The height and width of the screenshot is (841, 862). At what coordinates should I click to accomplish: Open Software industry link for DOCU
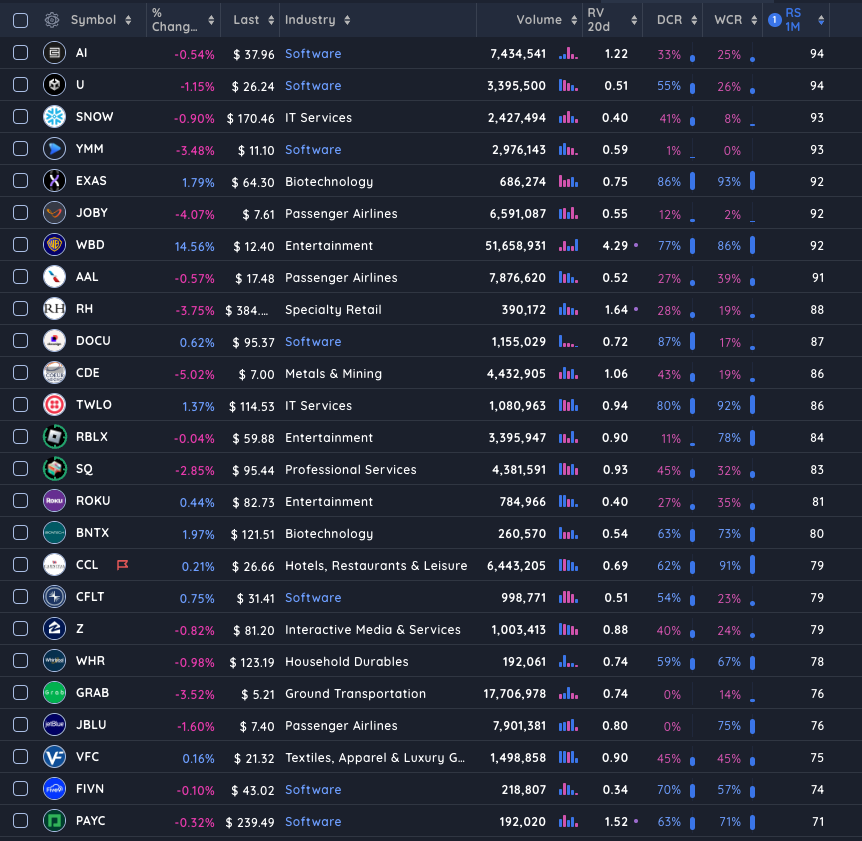(x=313, y=342)
